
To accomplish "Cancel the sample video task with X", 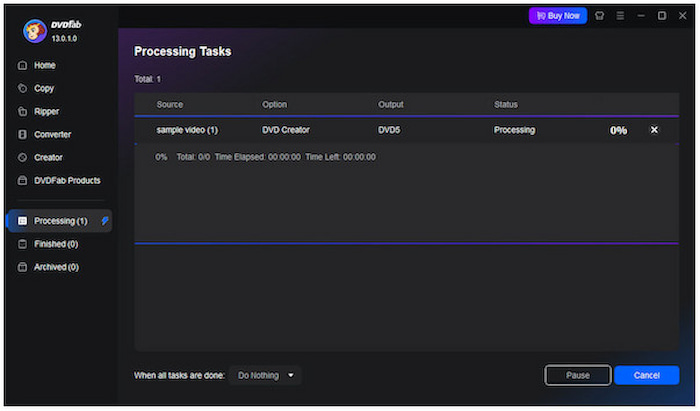I will 654,130.
